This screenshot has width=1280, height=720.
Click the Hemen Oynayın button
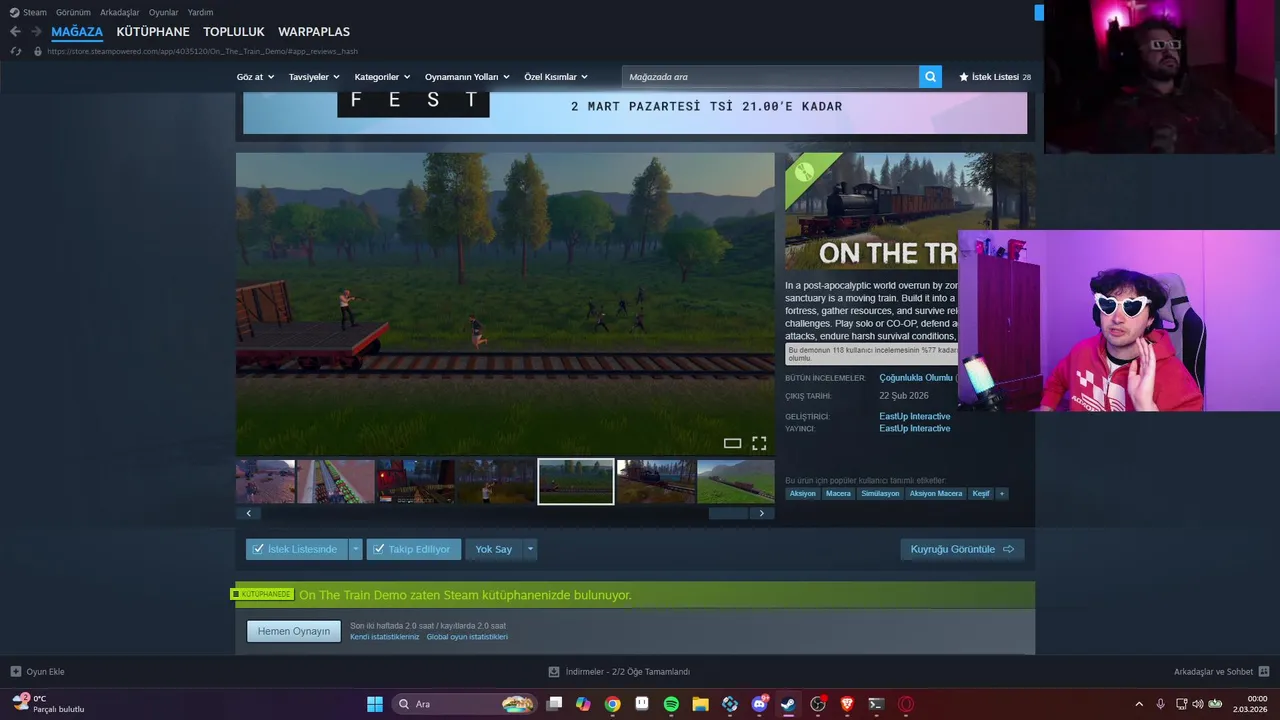pyautogui.click(x=294, y=631)
